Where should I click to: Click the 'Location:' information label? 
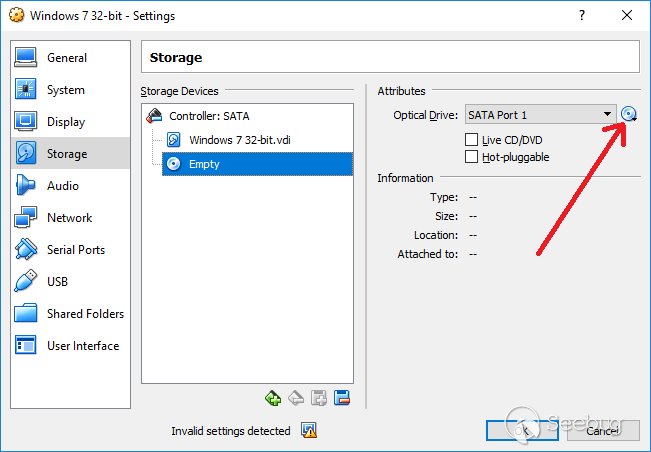tap(436, 235)
